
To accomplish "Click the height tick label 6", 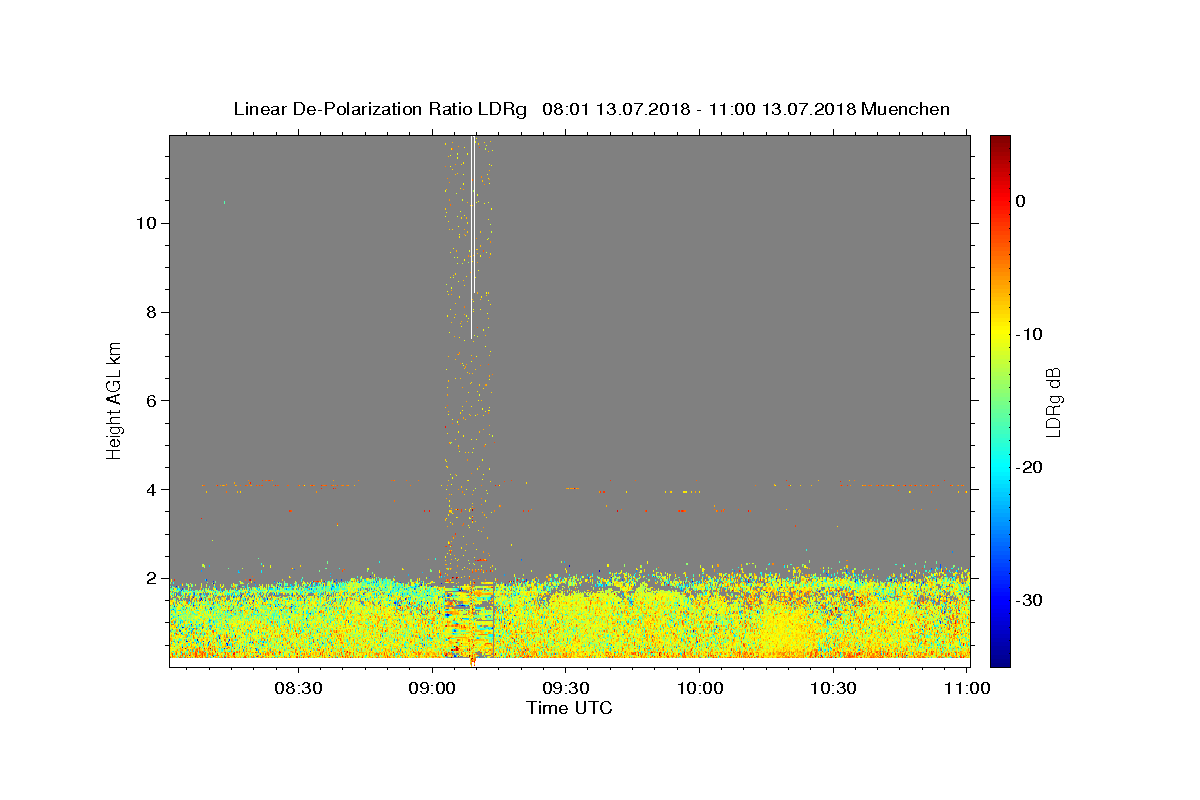I will 151,400.
